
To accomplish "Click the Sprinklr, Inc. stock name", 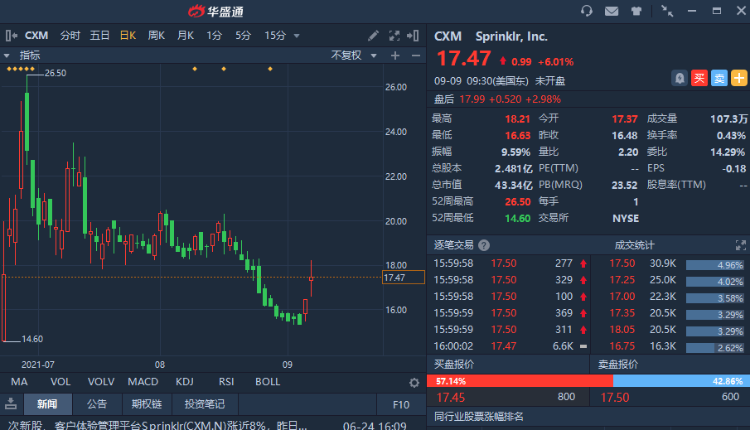I will (x=511, y=36).
